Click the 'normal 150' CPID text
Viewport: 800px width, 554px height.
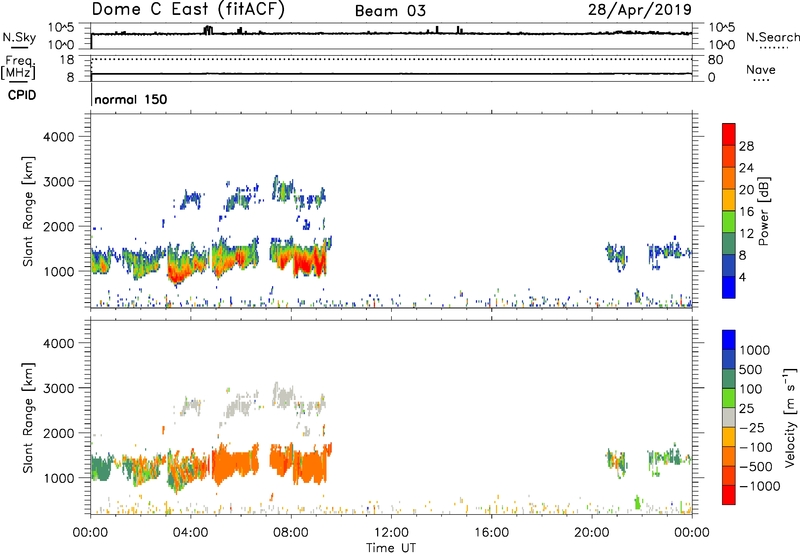click(x=131, y=99)
